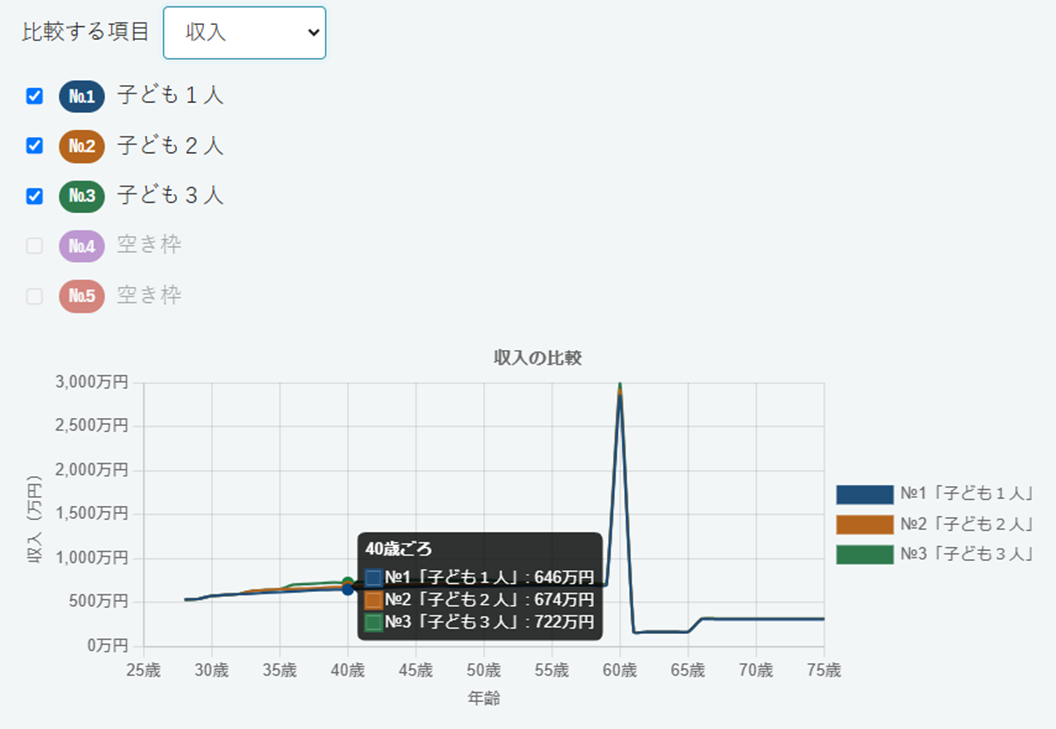Uncheck the No.3 子ども３人 checkbox
Viewport: 1056px width, 729px height.
[34, 196]
